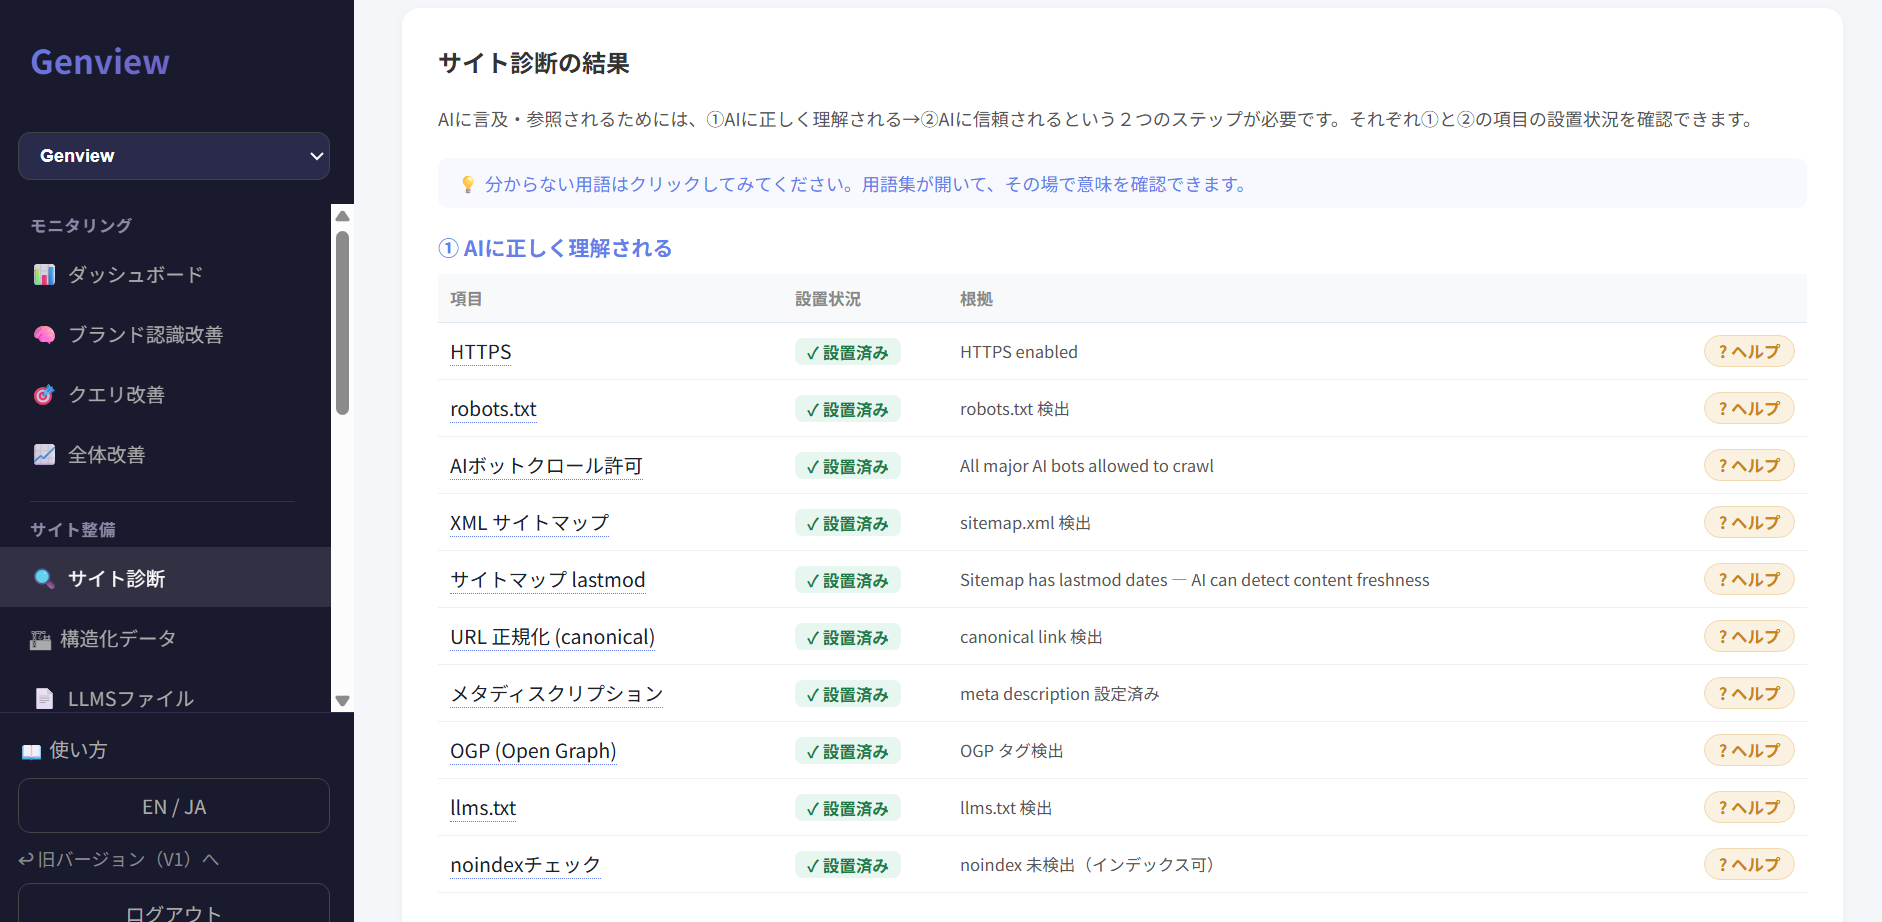
Task: Select 全体改善 in the sidebar
Action: [165, 455]
